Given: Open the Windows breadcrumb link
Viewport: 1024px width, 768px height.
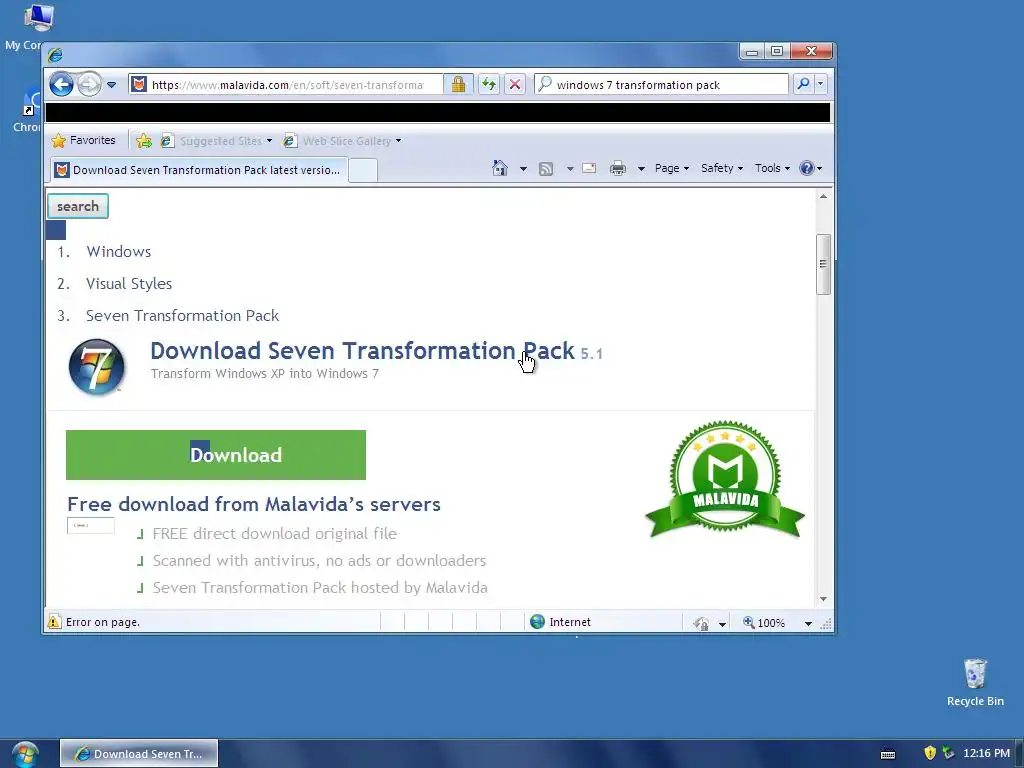Looking at the screenshot, I should [118, 251].
